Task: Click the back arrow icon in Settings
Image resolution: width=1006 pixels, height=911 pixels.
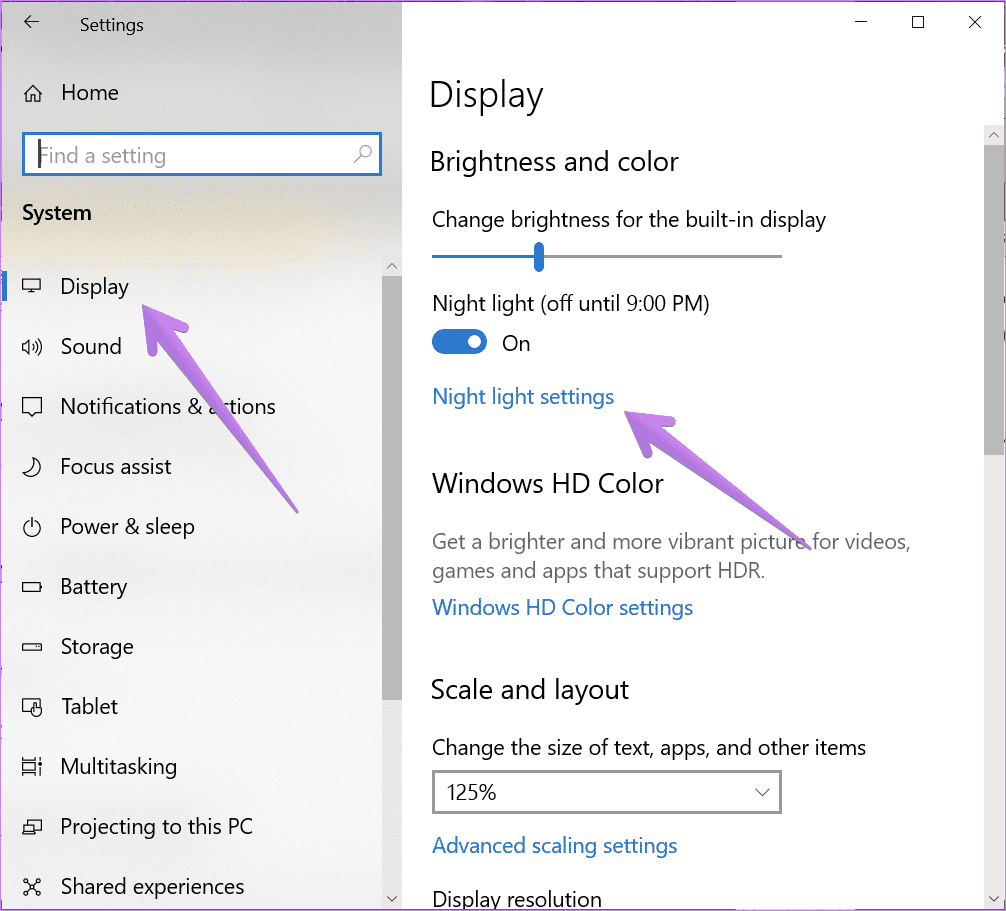Action: coord(31,22)
